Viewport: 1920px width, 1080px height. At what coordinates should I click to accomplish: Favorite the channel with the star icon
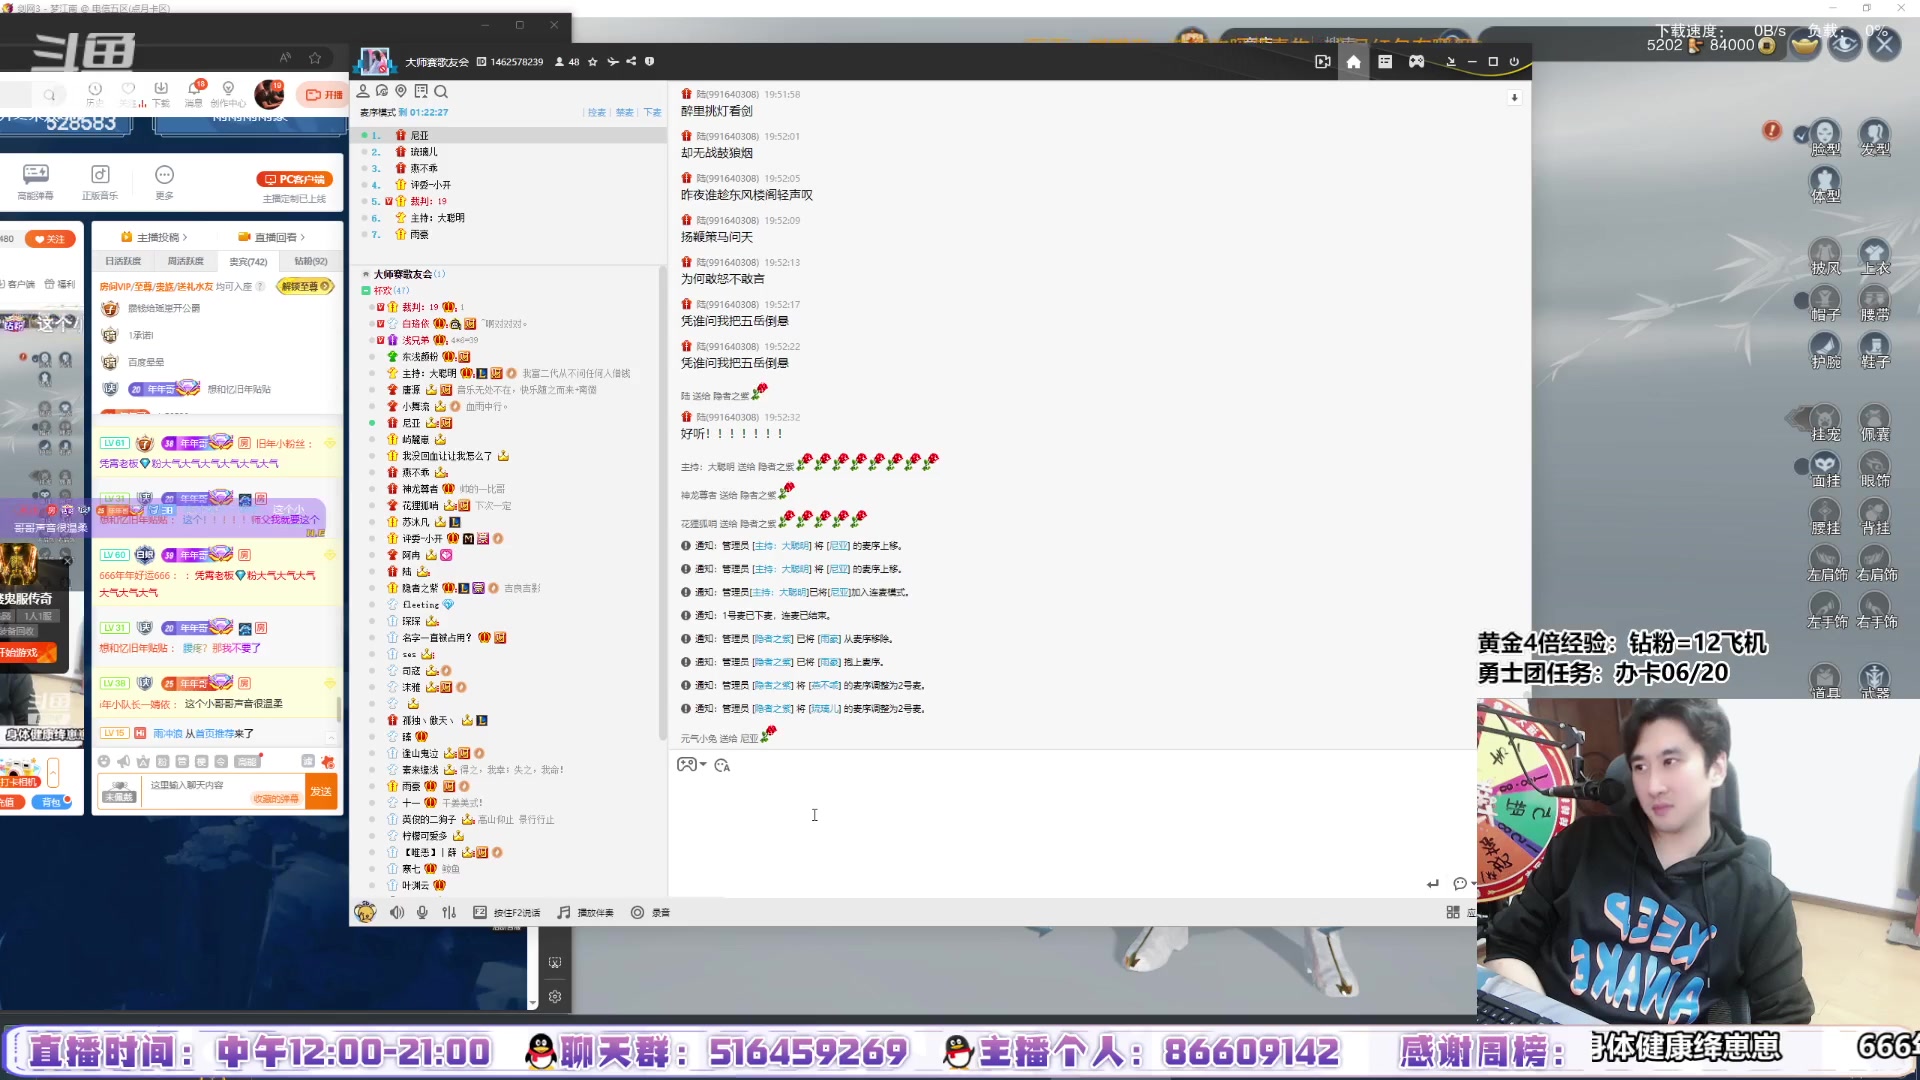point(593,62)
